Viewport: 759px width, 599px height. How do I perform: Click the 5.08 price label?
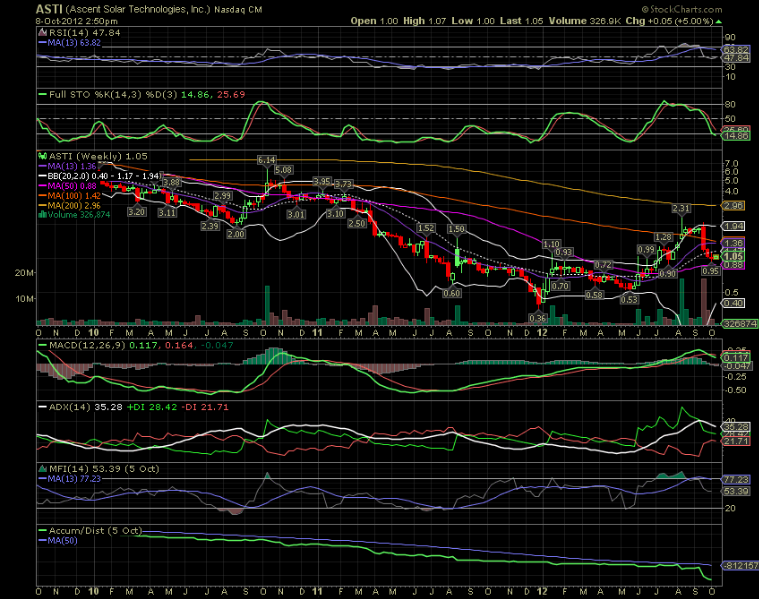coord(283,170)
